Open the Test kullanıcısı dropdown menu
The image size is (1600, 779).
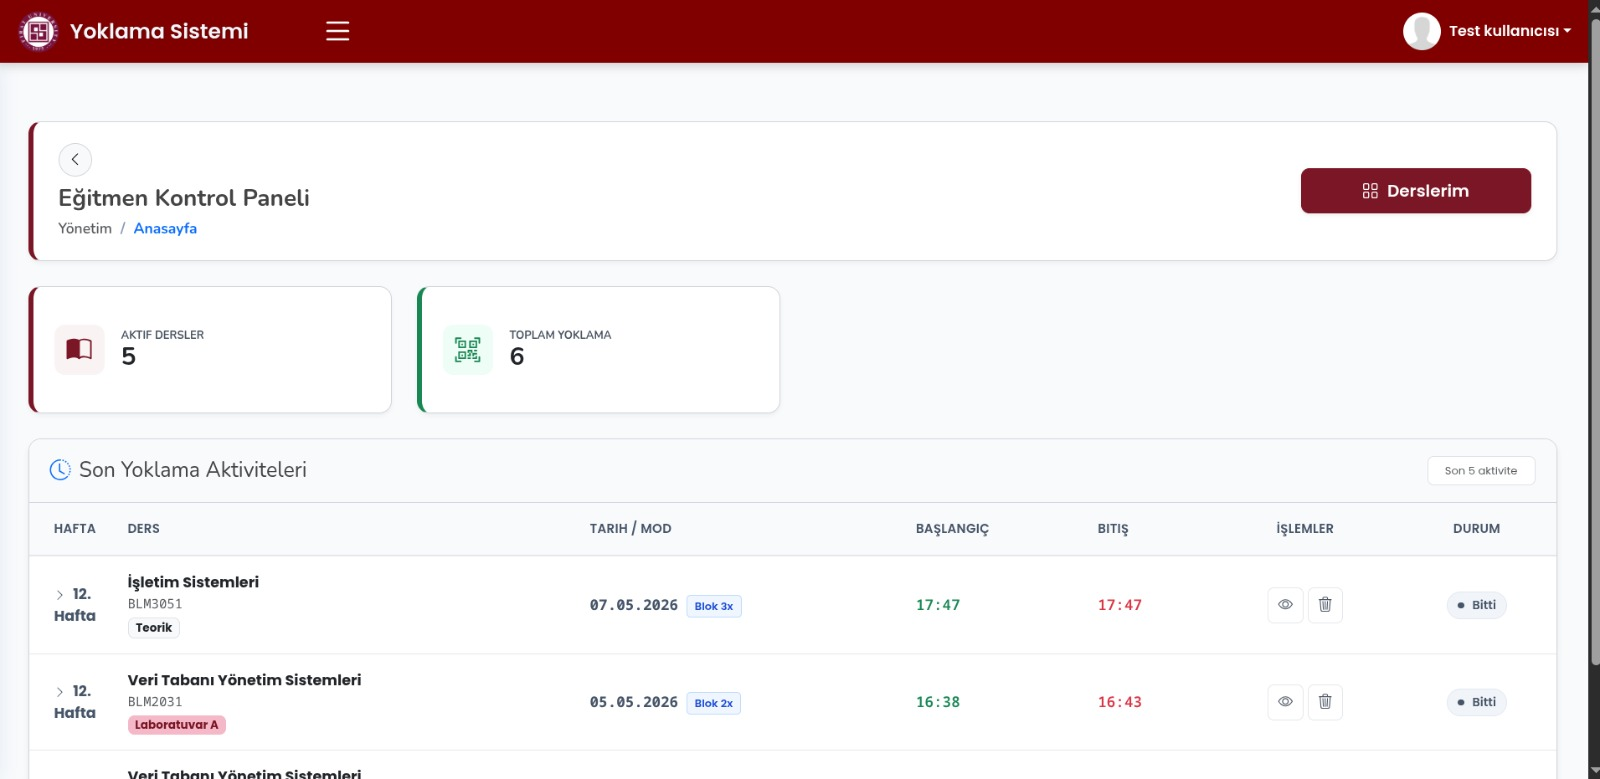point(1510,31)
